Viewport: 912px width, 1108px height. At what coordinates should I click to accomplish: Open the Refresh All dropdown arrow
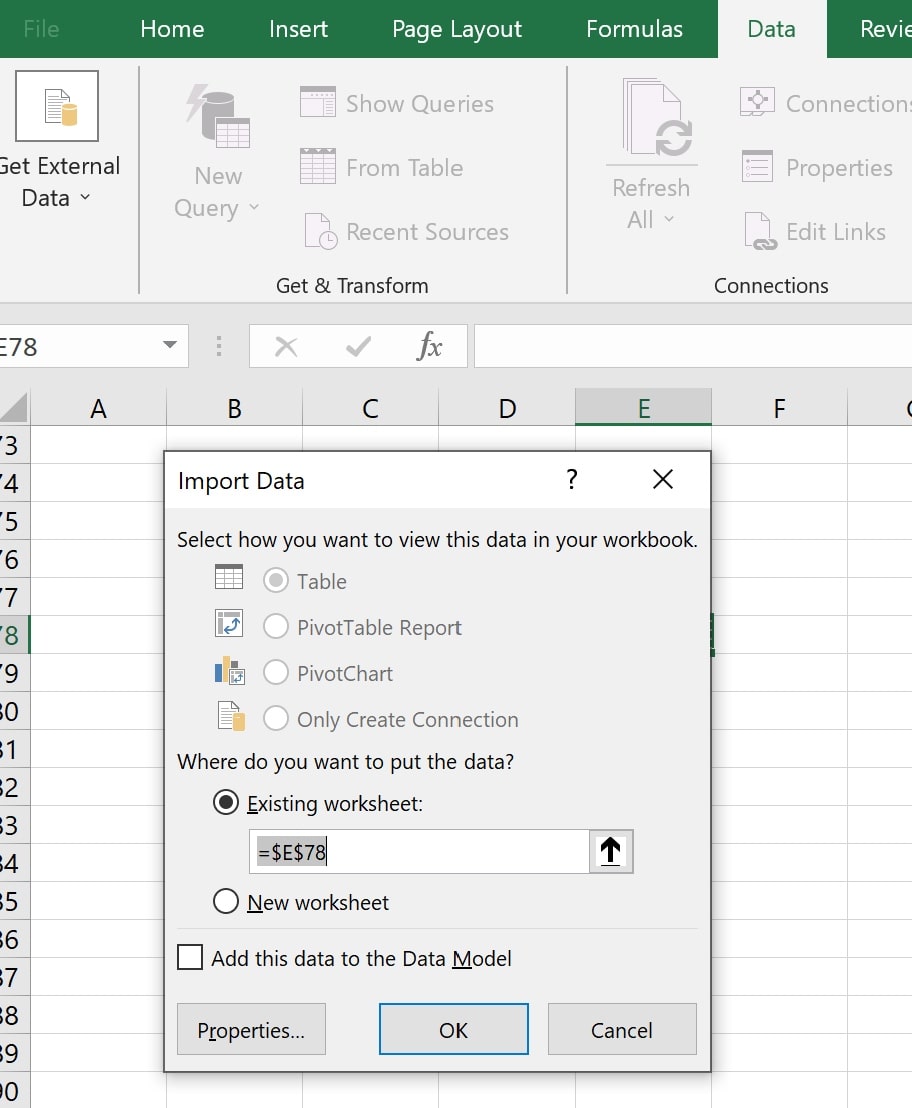(x=669, y=220)
